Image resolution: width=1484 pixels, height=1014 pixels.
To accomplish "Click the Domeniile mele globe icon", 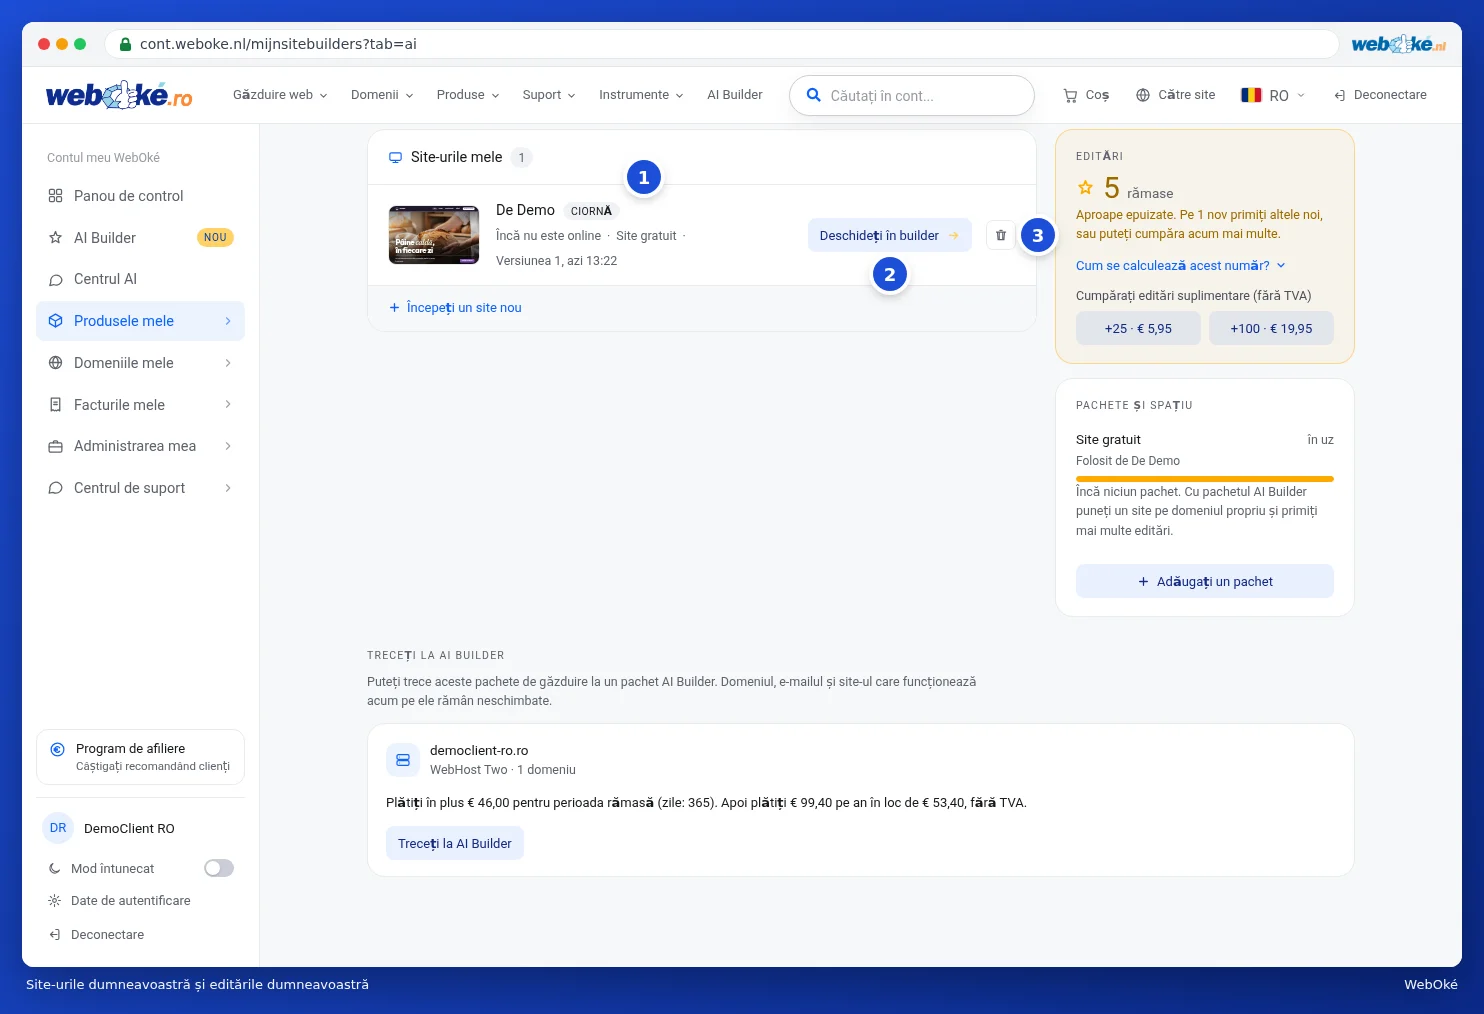I will pos(56,363).
